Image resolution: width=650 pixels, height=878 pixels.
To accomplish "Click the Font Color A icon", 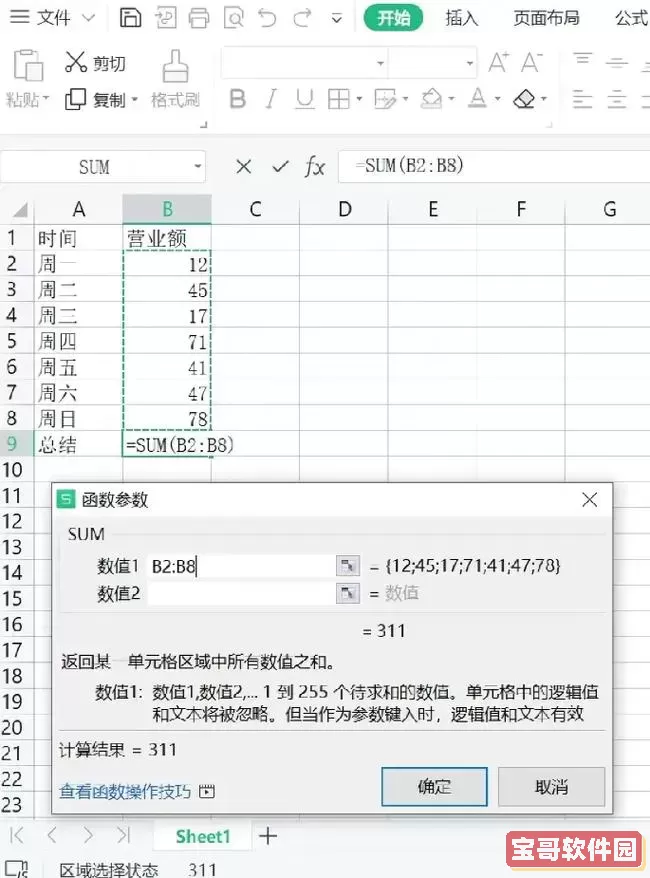I will [x=477, y=99].
